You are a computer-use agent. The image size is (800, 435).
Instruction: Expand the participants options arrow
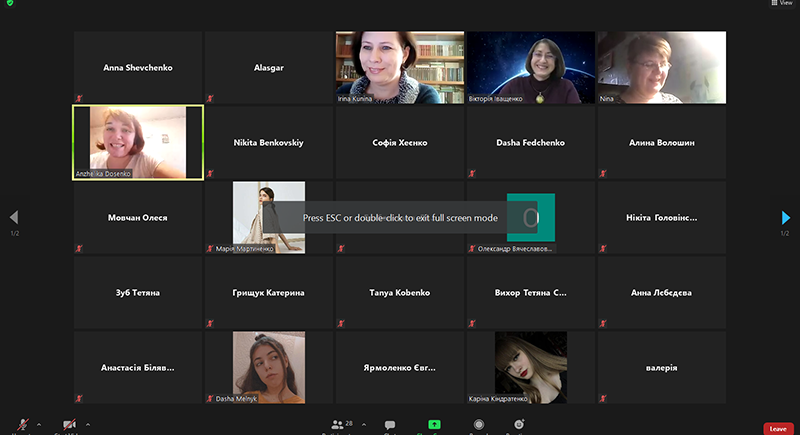(x=363, y=423)
